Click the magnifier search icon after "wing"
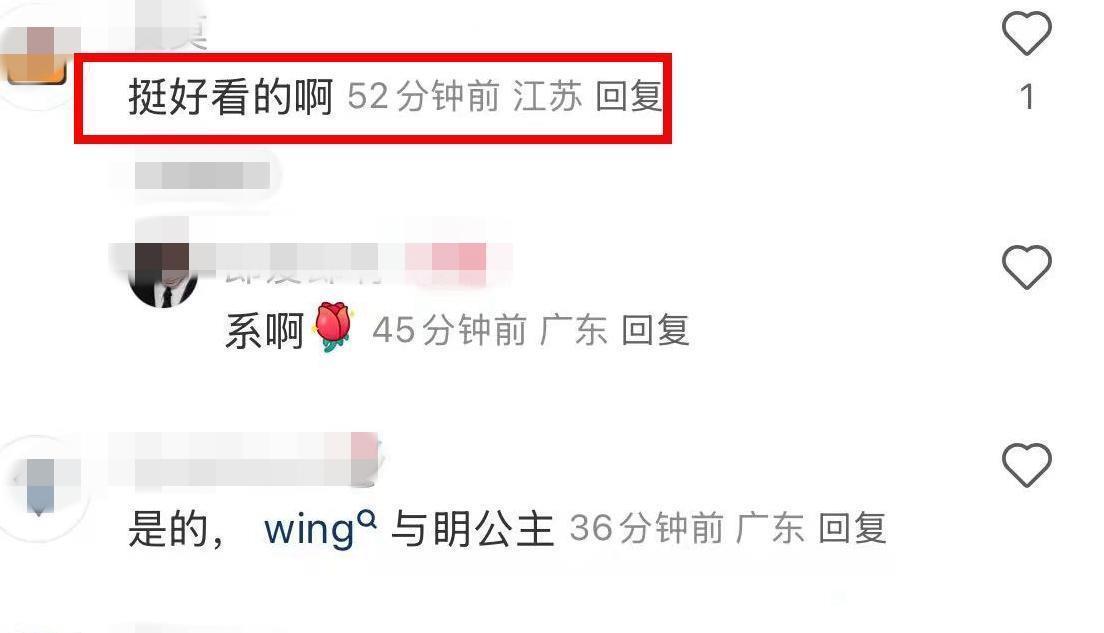This screenshot has height=633, width=1104. (x=367, y=519)
